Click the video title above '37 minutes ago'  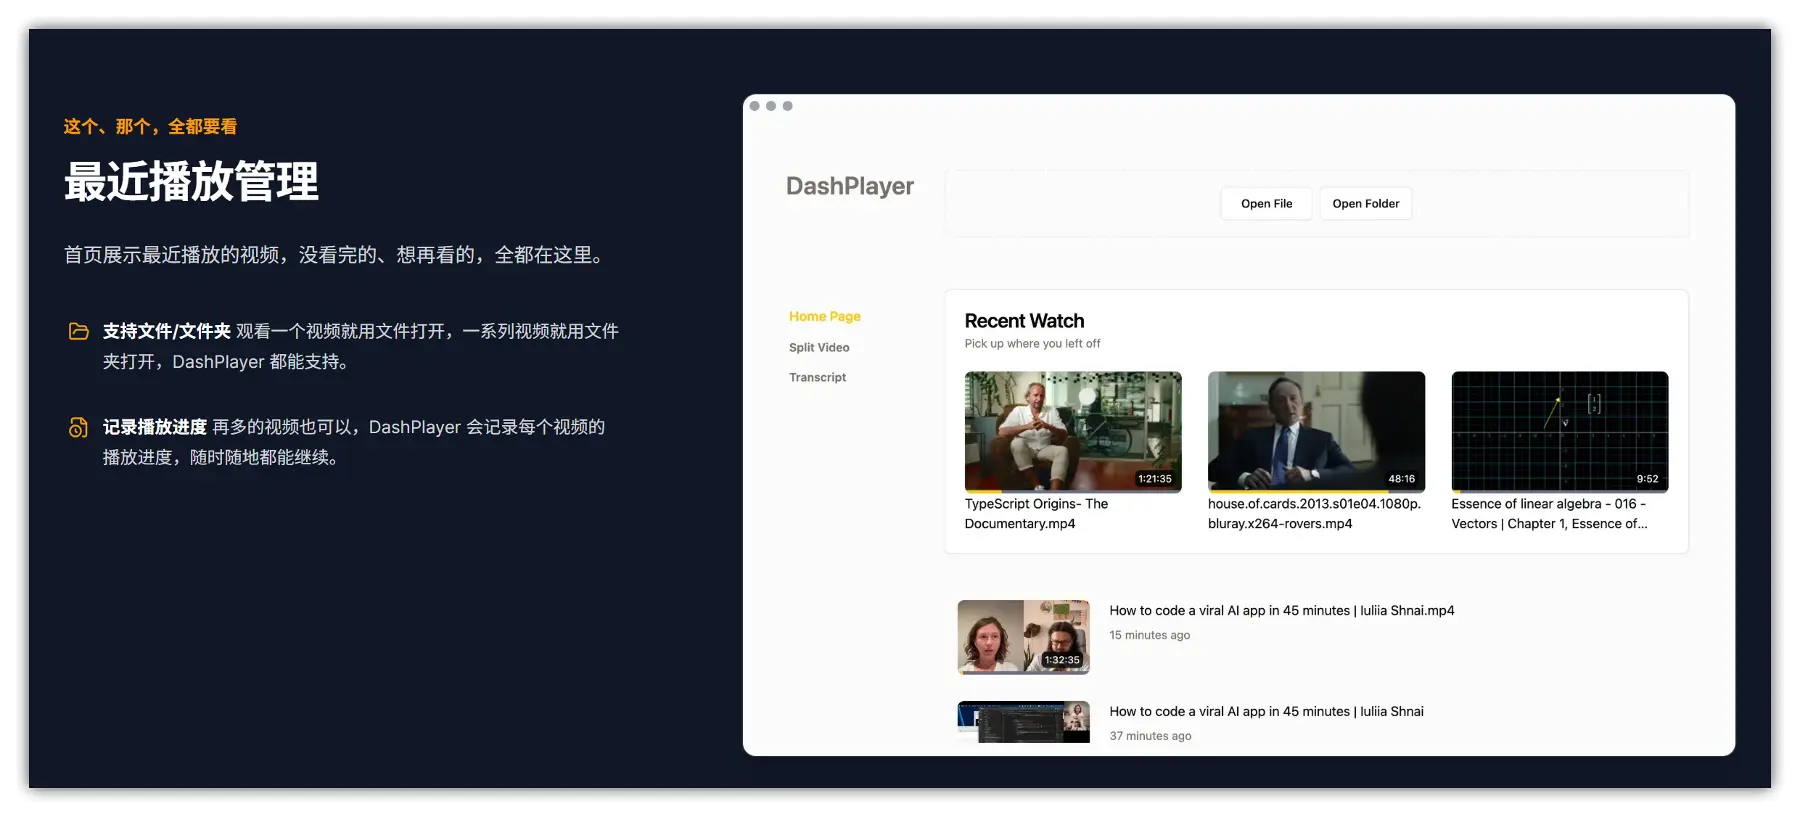coord(1266,711)
